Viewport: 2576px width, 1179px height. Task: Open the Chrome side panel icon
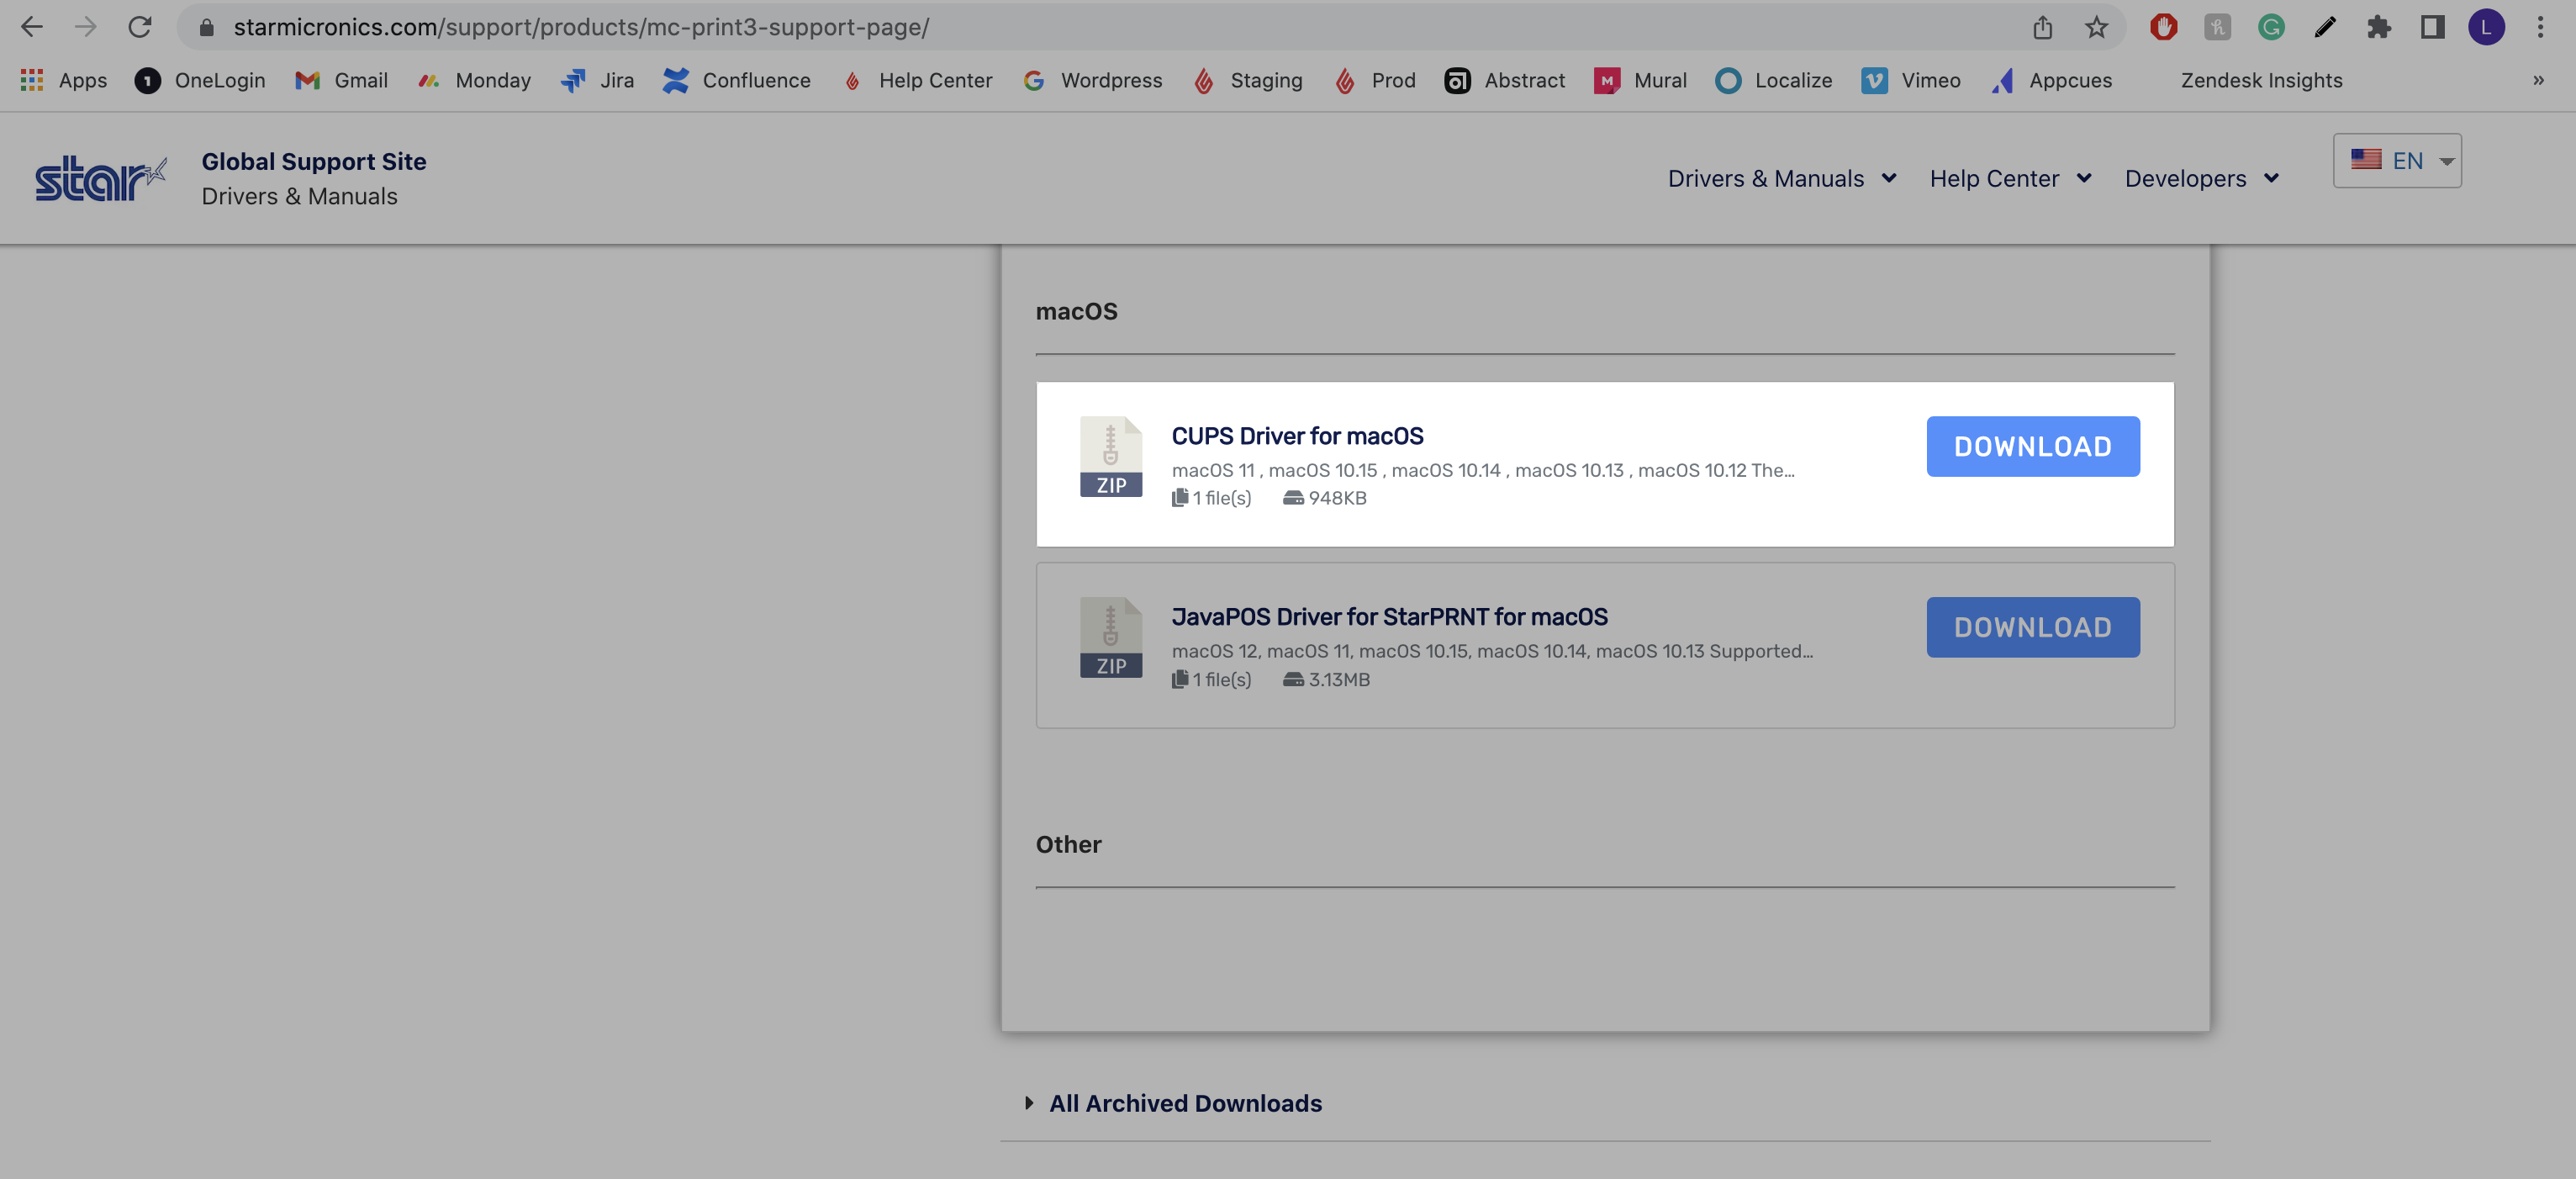pyautogui.click(x=2432, y=27)
